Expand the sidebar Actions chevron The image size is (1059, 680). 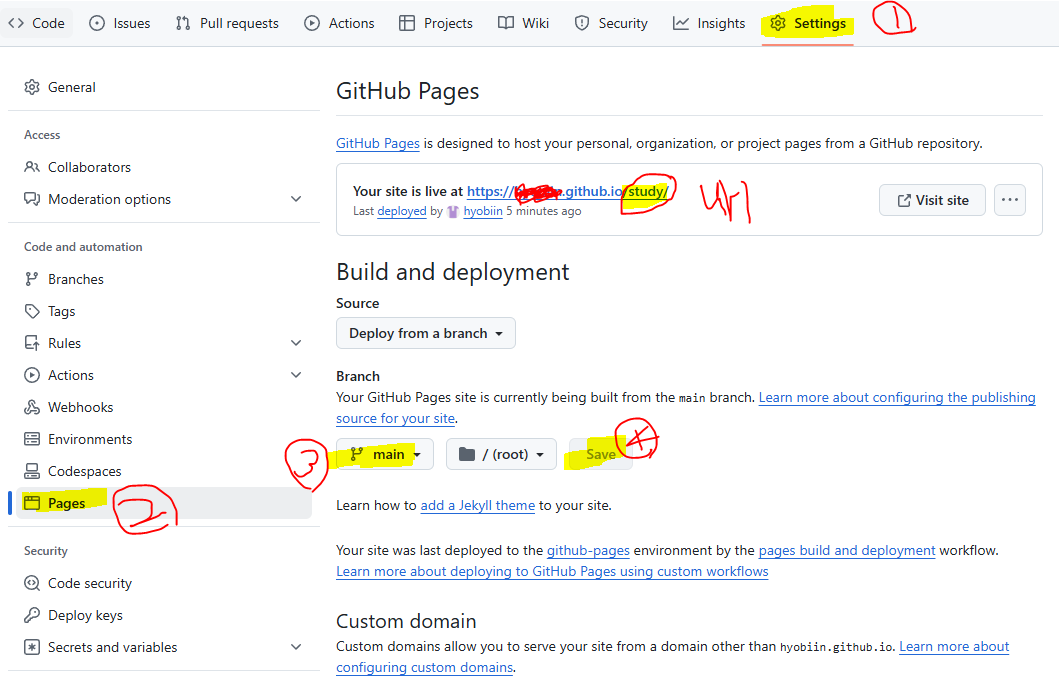point(296,375)
